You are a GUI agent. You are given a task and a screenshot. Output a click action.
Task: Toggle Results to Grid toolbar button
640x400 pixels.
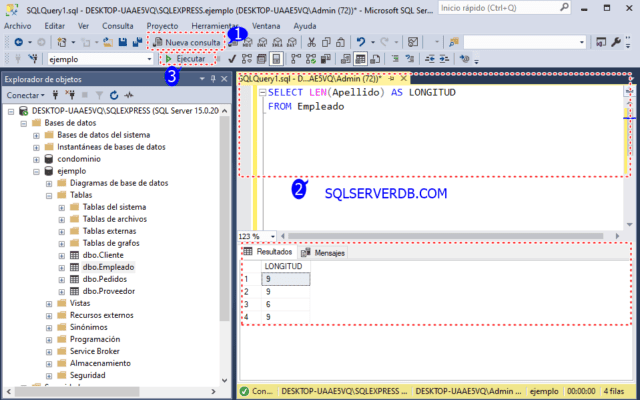click(360, 59)
